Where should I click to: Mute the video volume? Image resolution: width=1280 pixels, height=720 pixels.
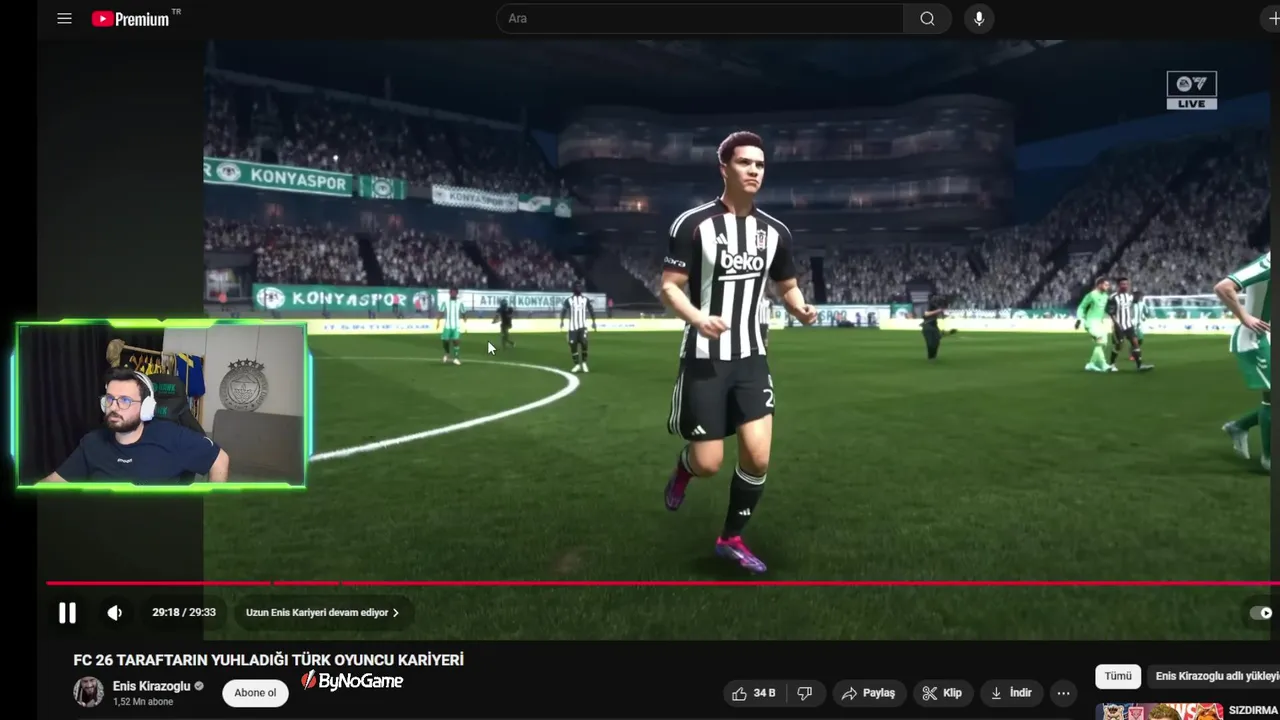pyautogui.click(x=115, y=613)
